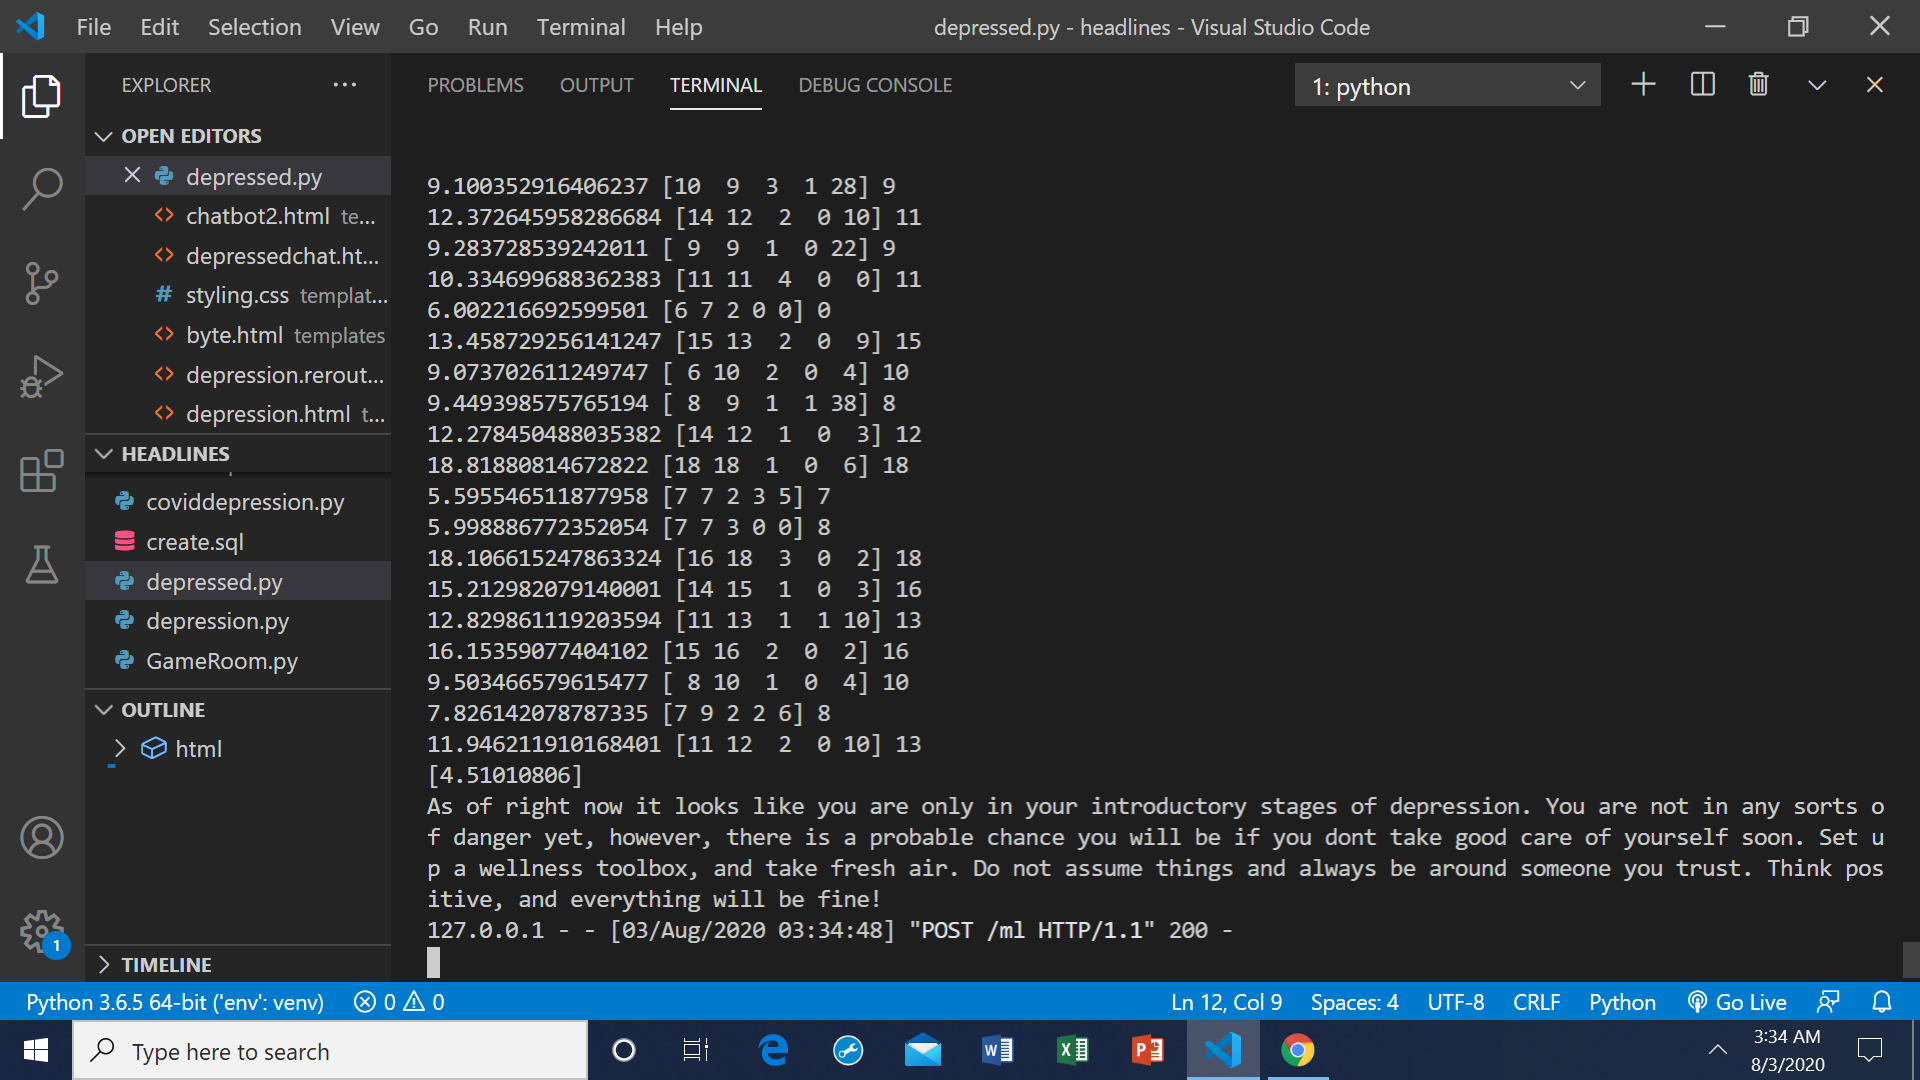Split the terminal panel

tap(1702, 85)
